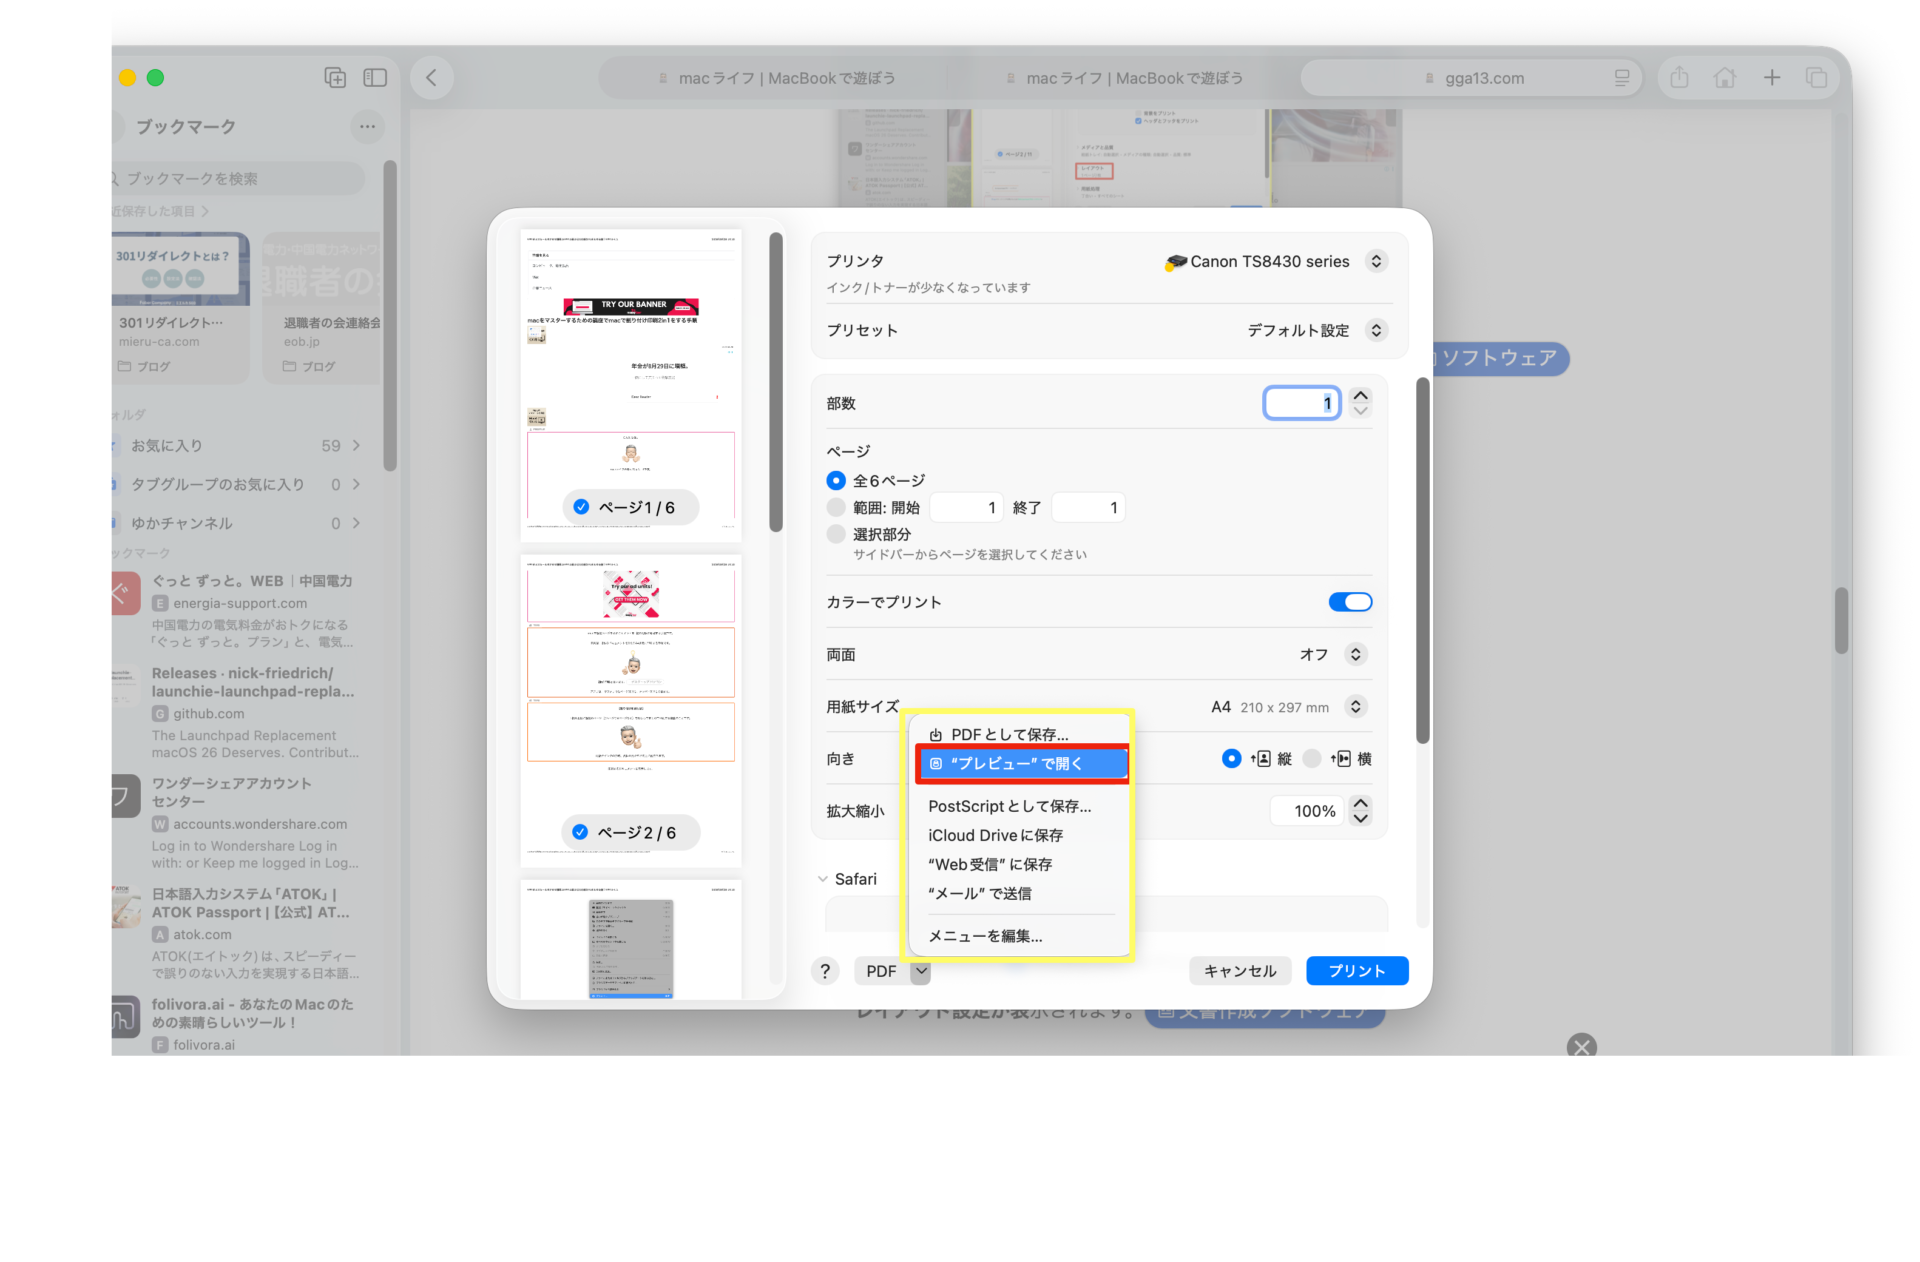Click the ATOK bookmark thumbnail icon

(x=126, y=906)
